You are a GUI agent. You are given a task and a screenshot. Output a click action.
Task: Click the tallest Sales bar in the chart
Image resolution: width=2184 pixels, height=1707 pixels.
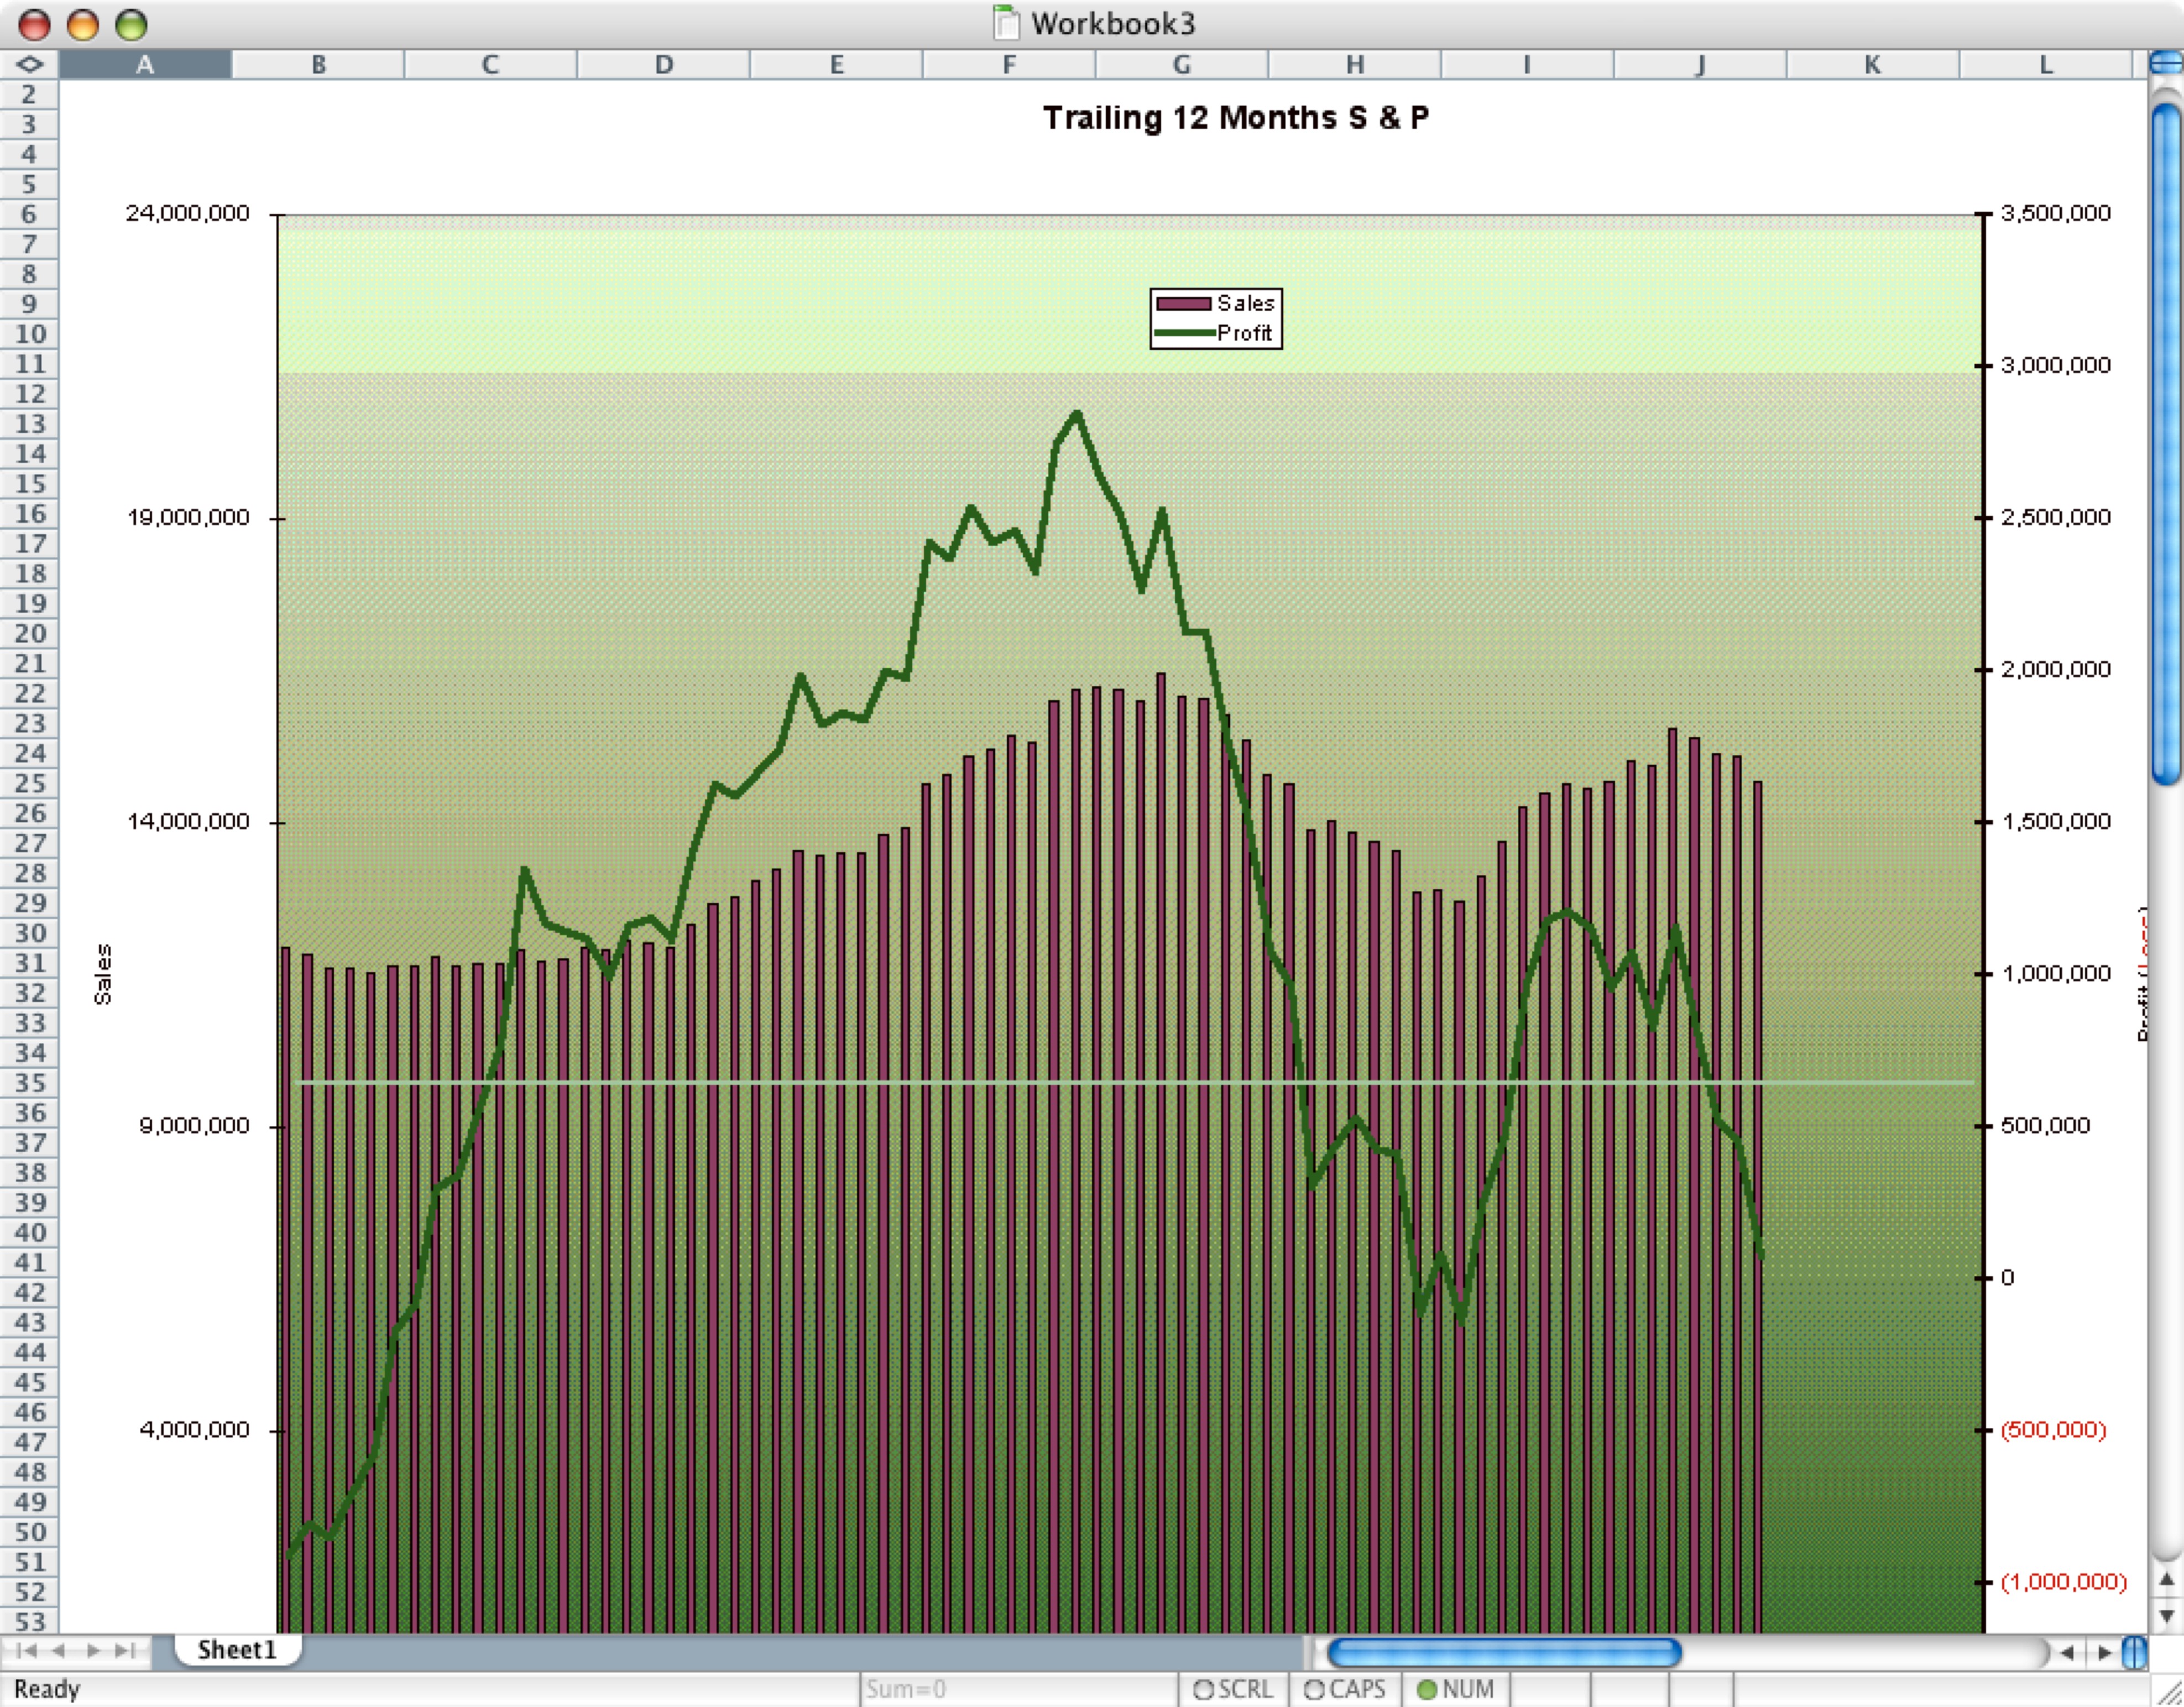click(1161, 1153)
